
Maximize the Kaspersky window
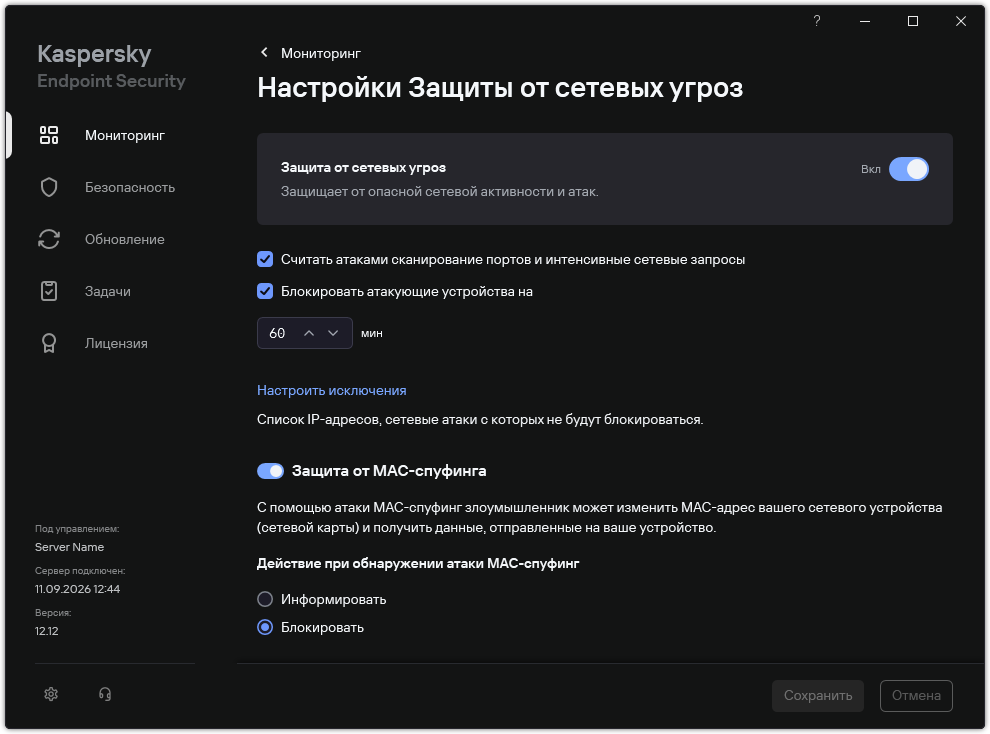[913, 21]
